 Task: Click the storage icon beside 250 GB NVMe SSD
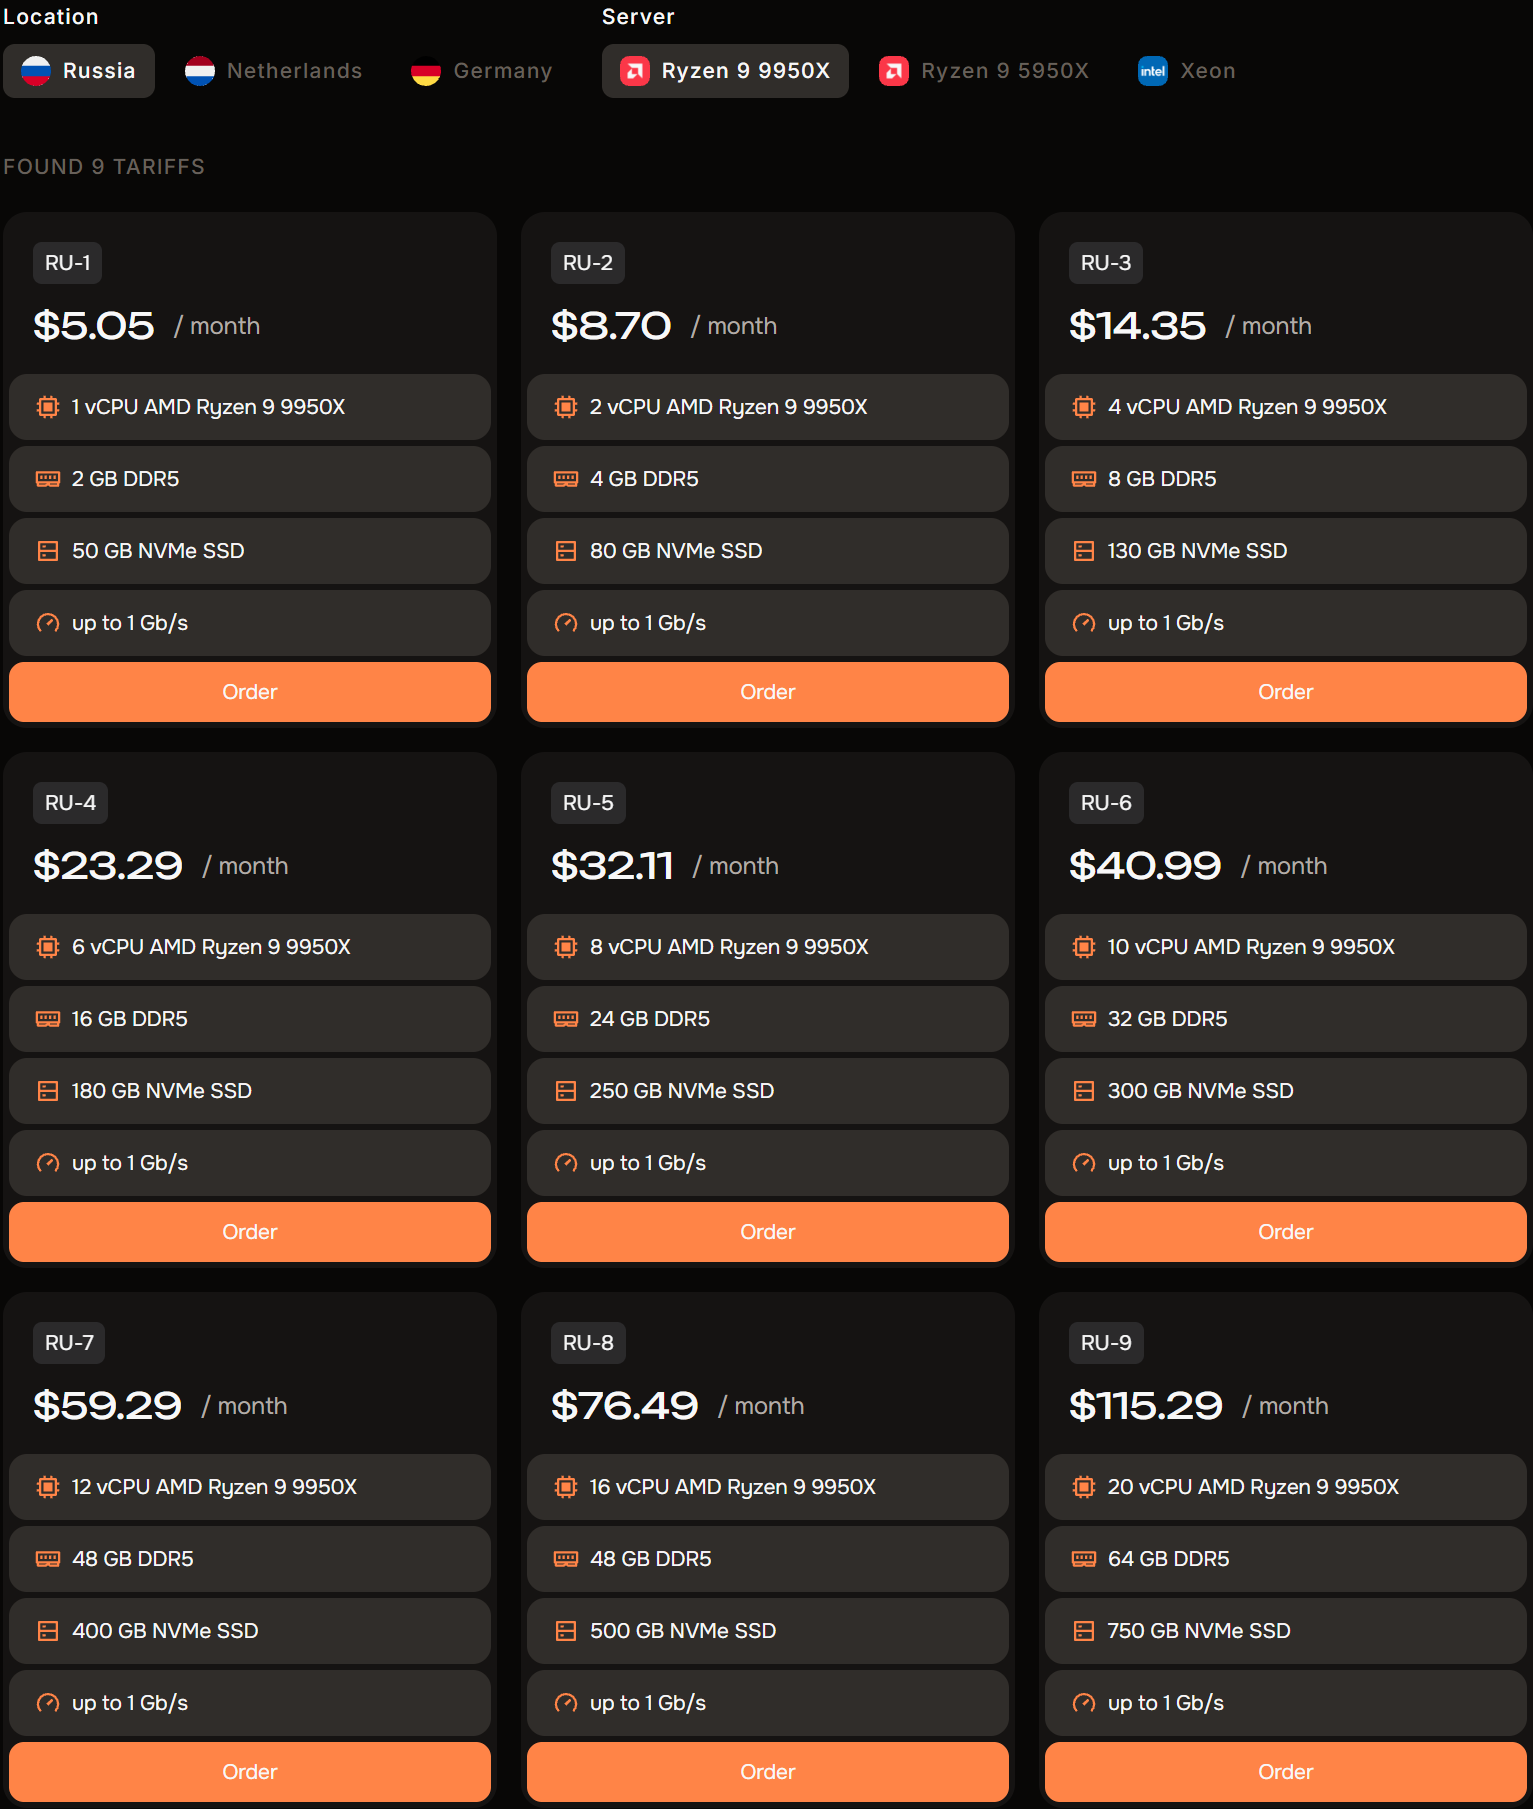coord(566,1091)
